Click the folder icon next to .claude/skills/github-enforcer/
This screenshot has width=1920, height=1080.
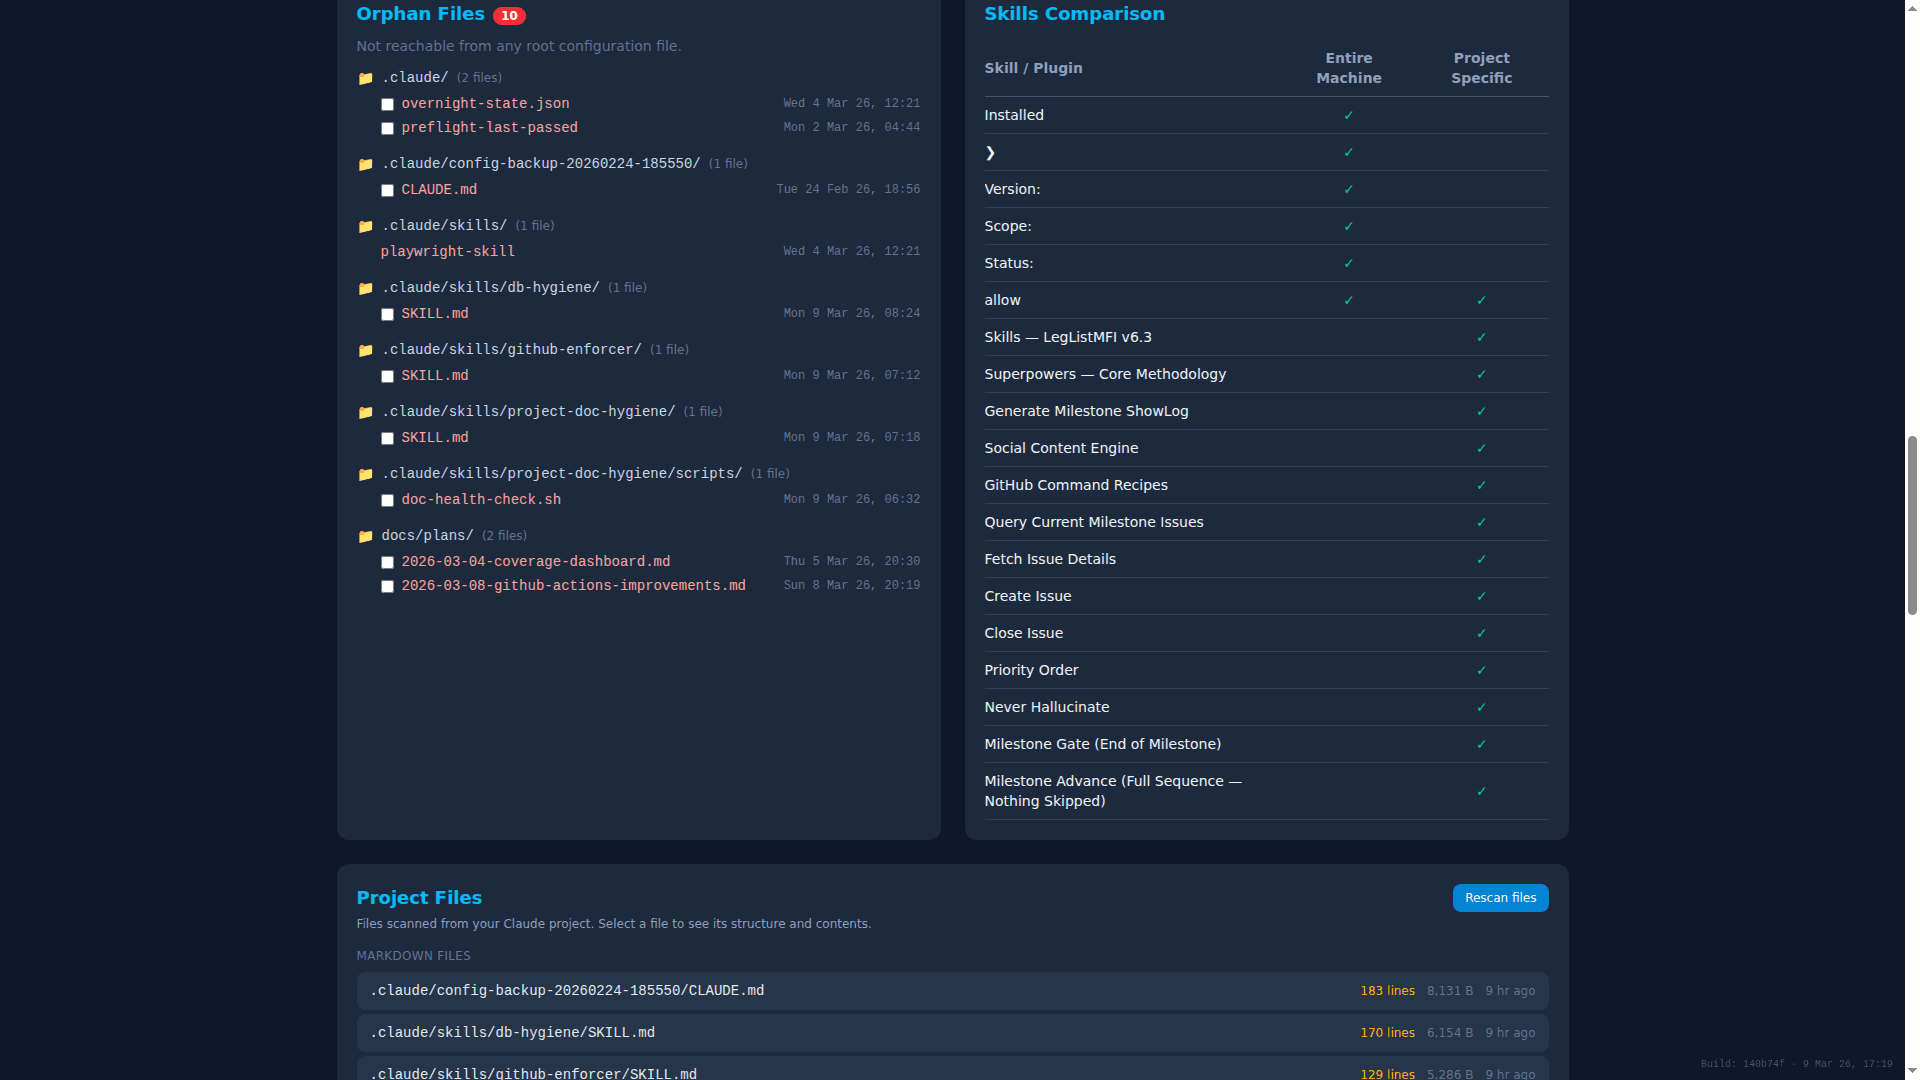tap(366, 349)
